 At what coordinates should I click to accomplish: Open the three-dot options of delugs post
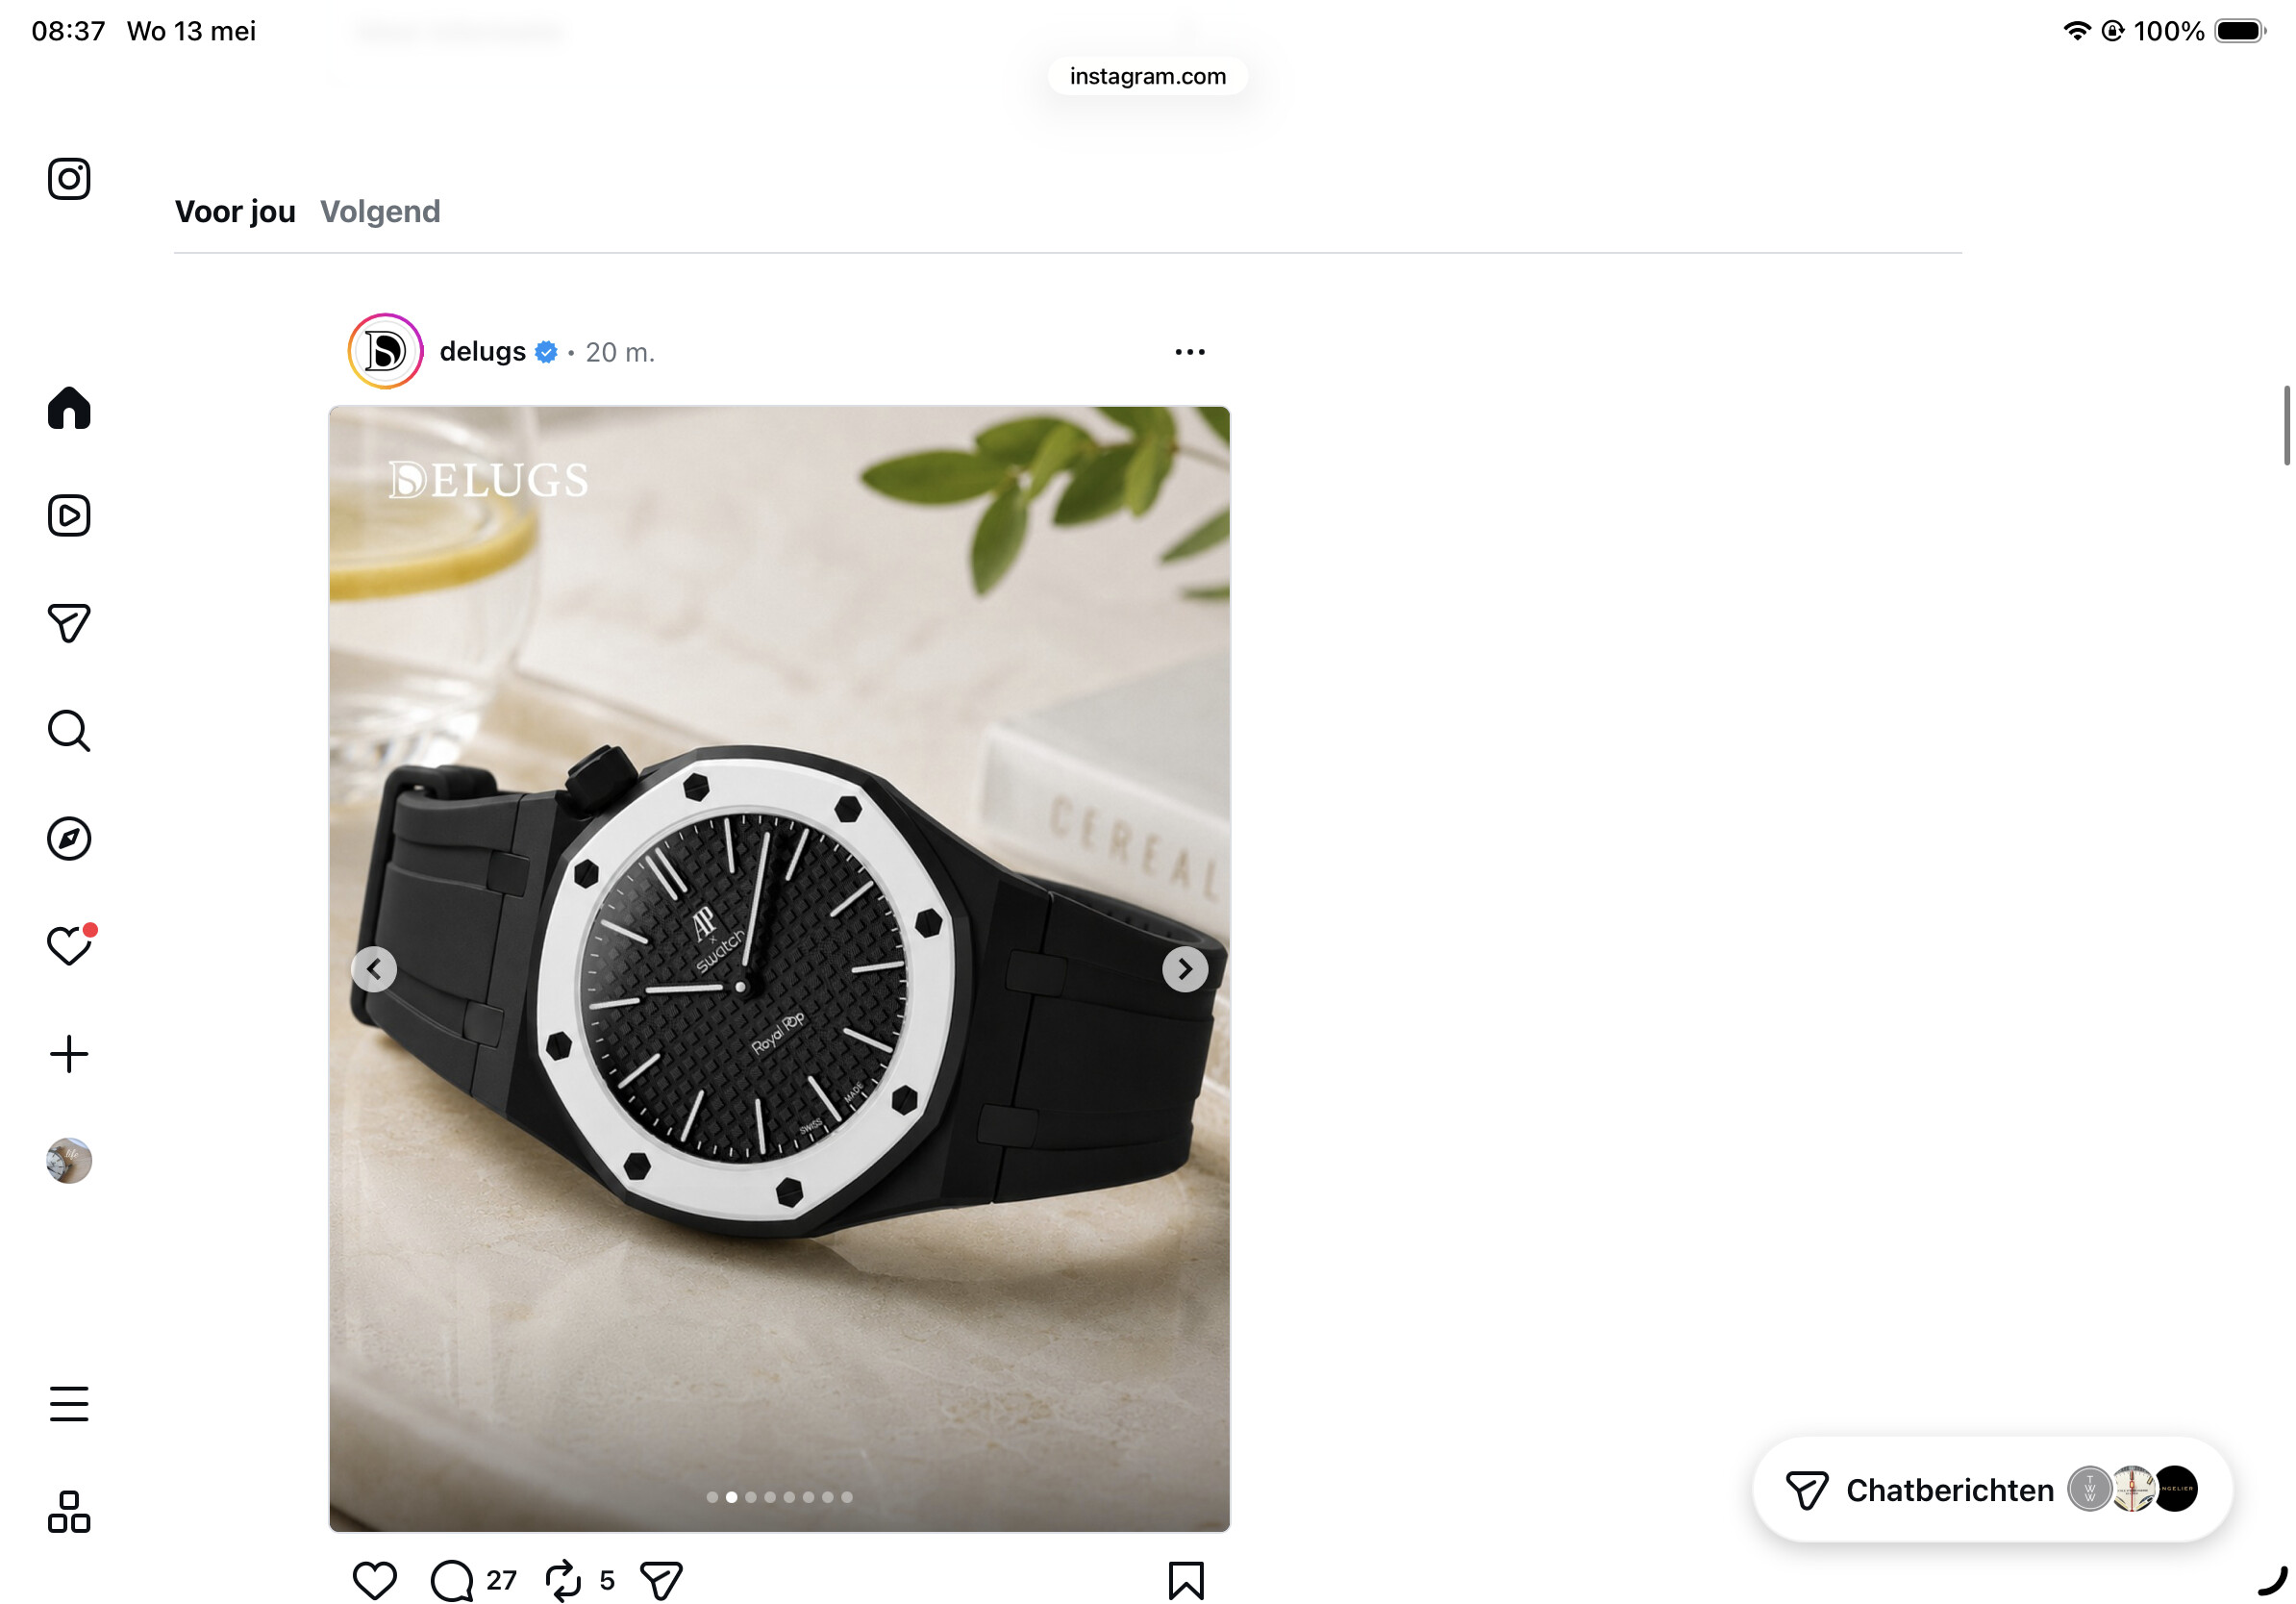(x=1190, y=352)
